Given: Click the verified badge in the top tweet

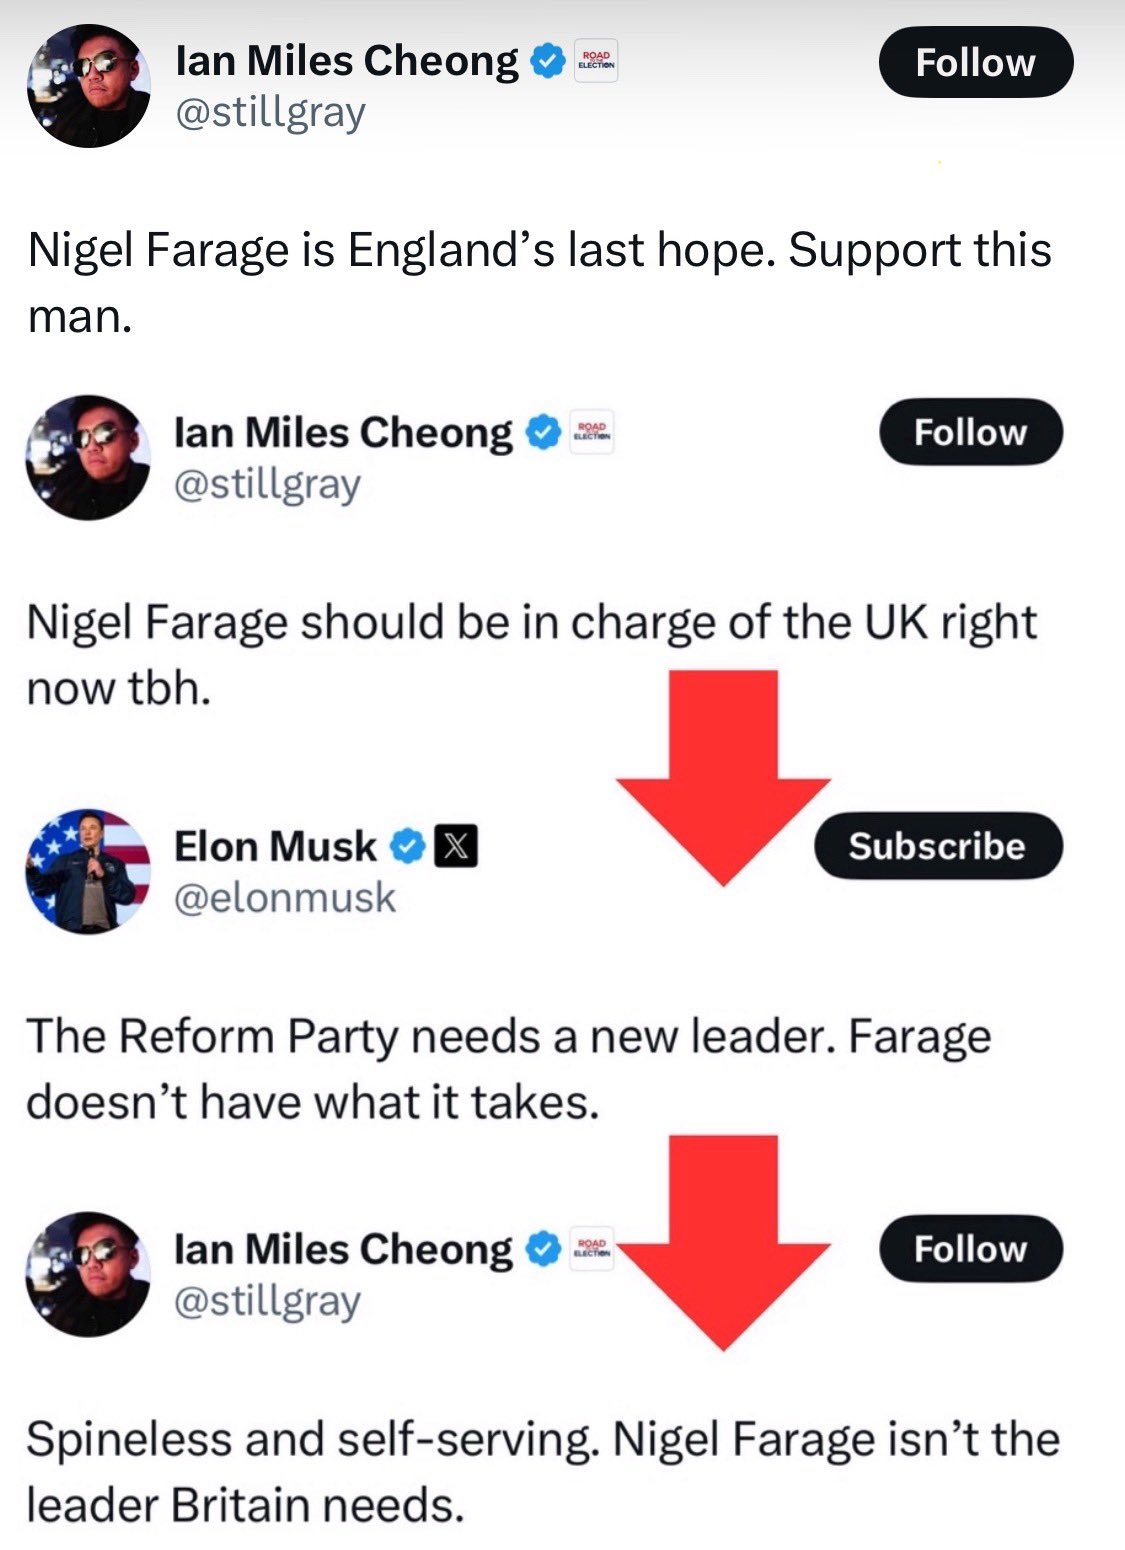Looking at the screenshot, I should click(x=547, y=62).
